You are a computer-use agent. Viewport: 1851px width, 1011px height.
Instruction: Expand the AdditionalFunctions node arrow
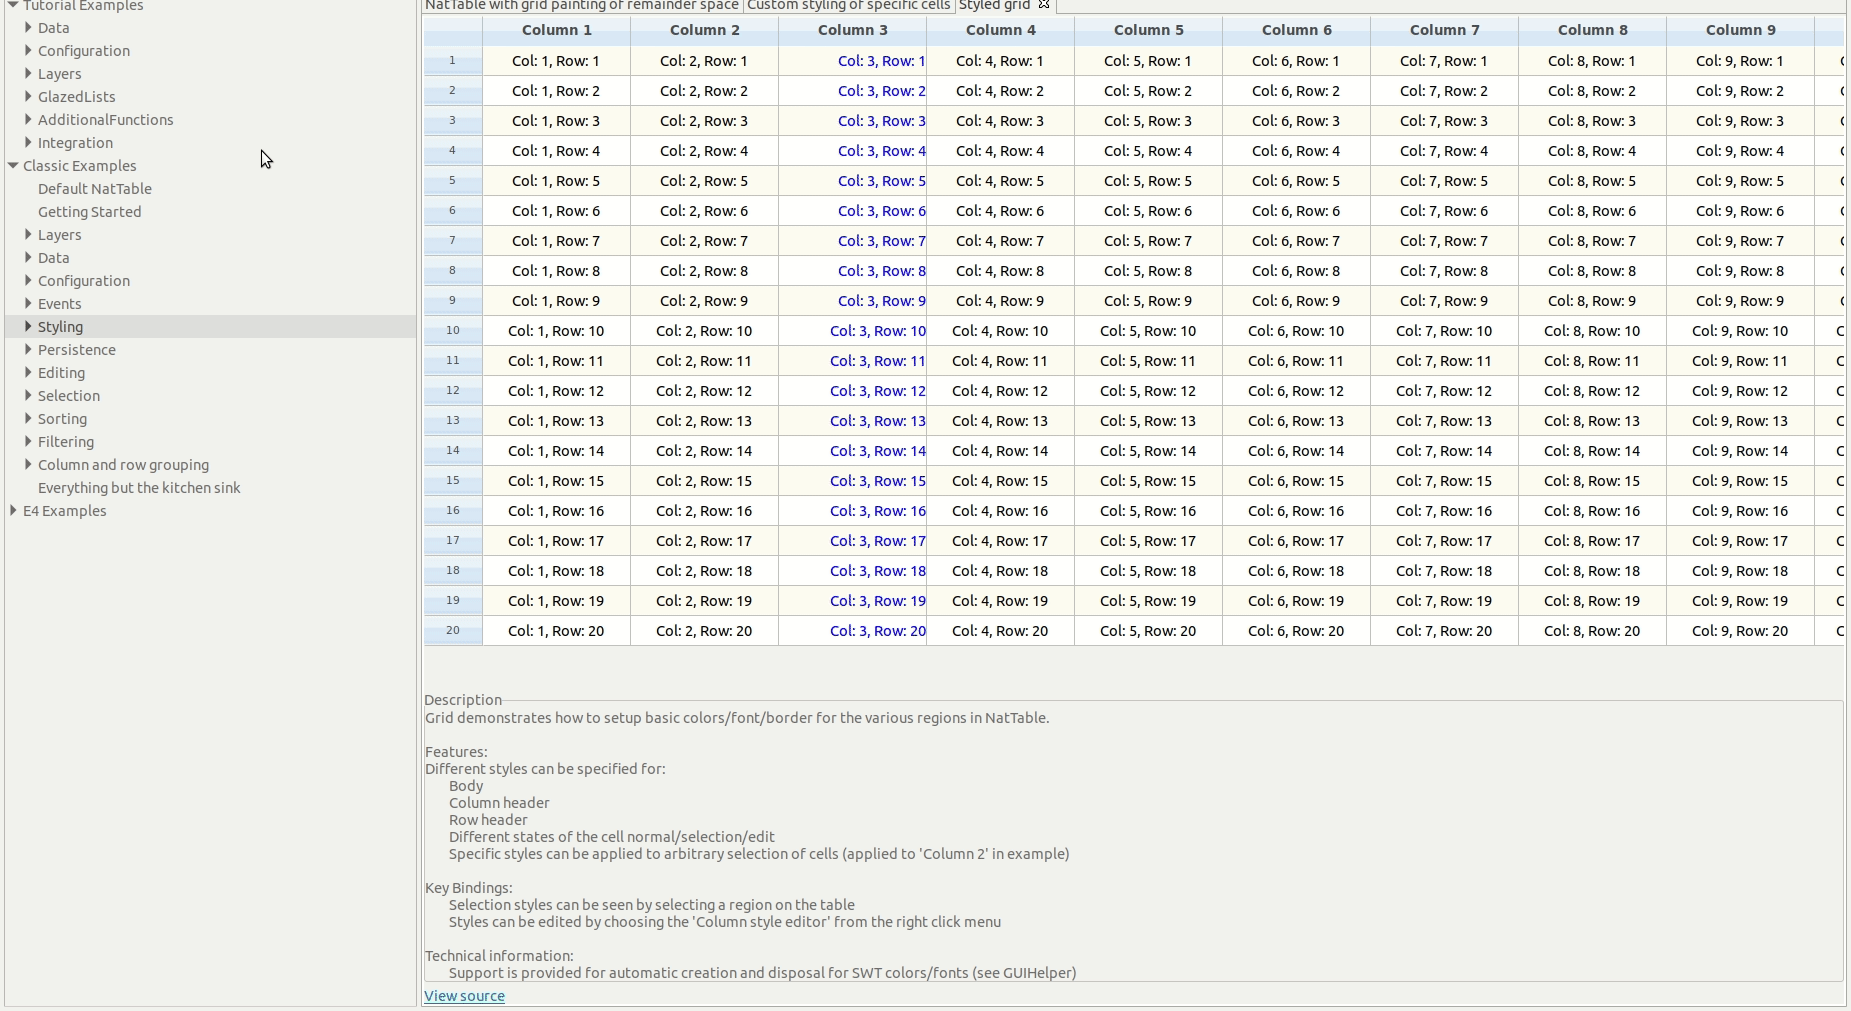click(28, 120)
